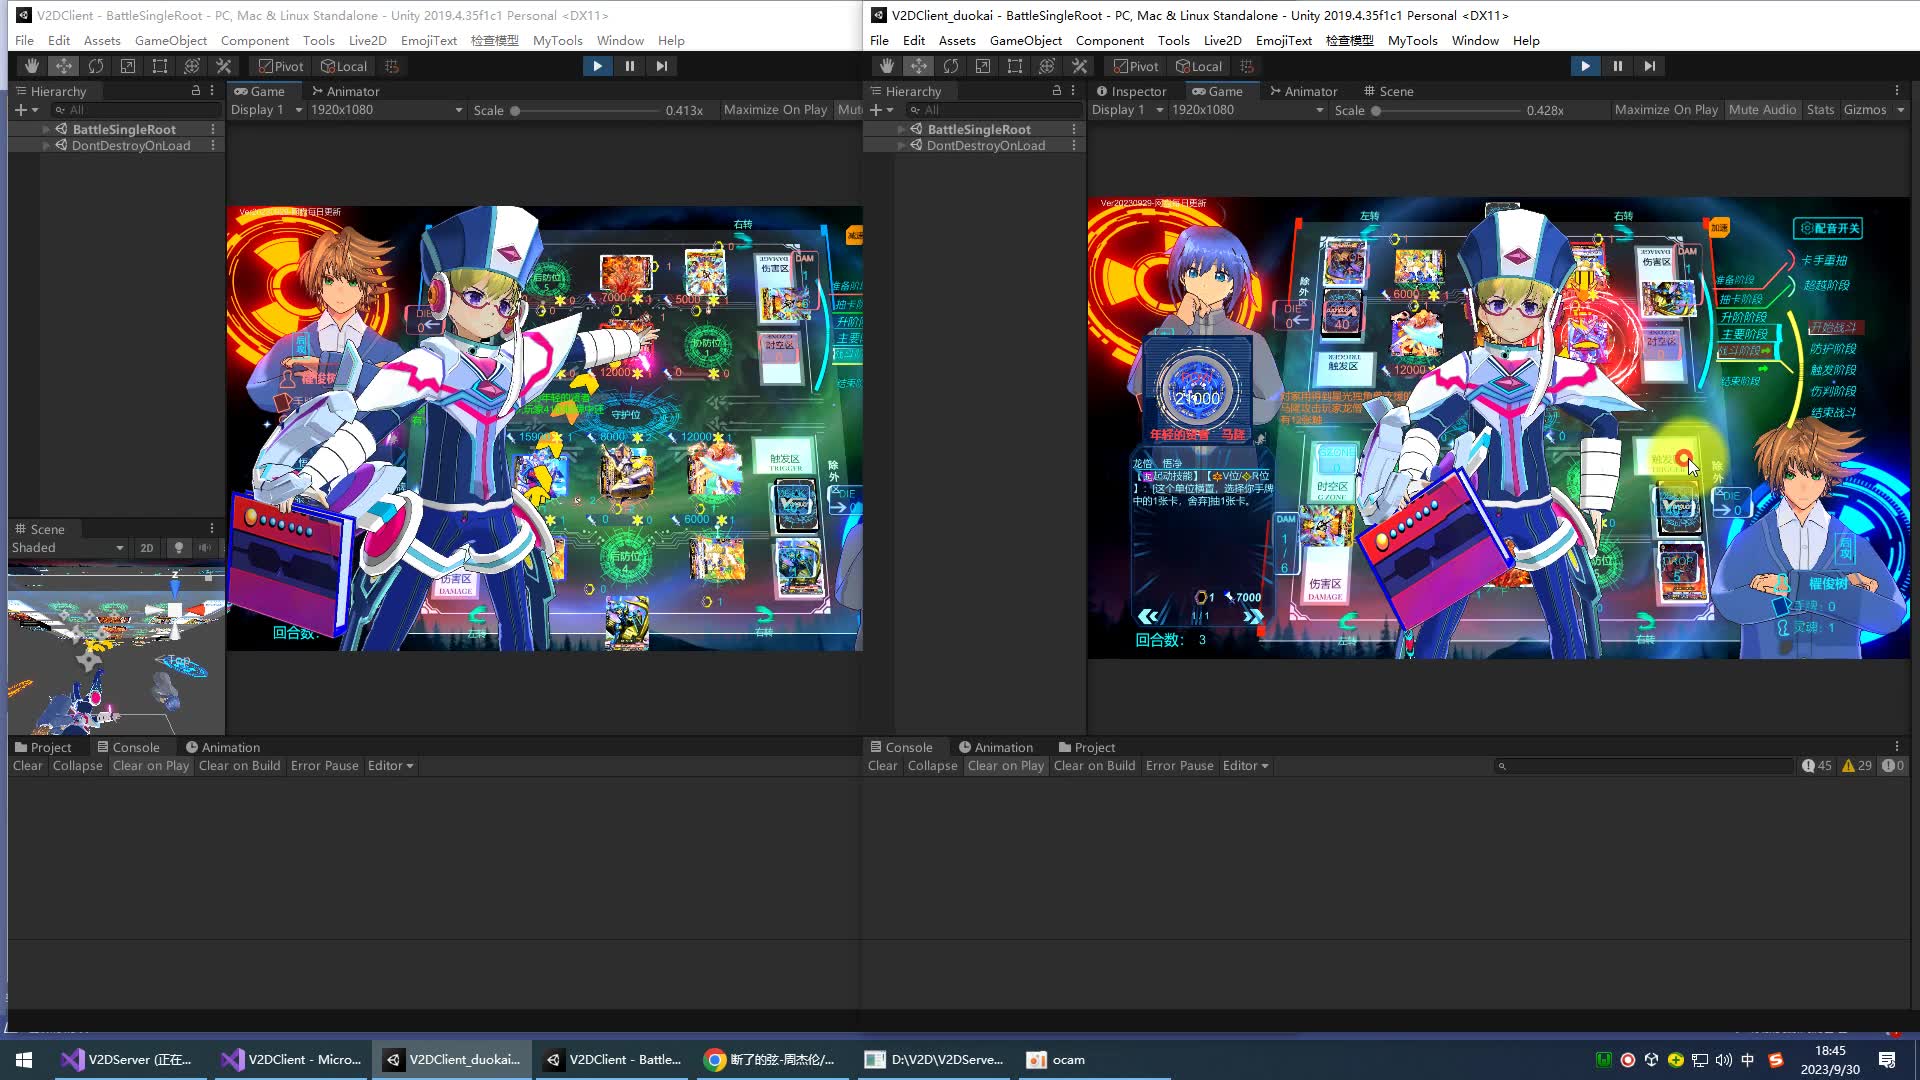Switch to Animation tab in right Console panel
1920x1080 pixels.
1002,748
